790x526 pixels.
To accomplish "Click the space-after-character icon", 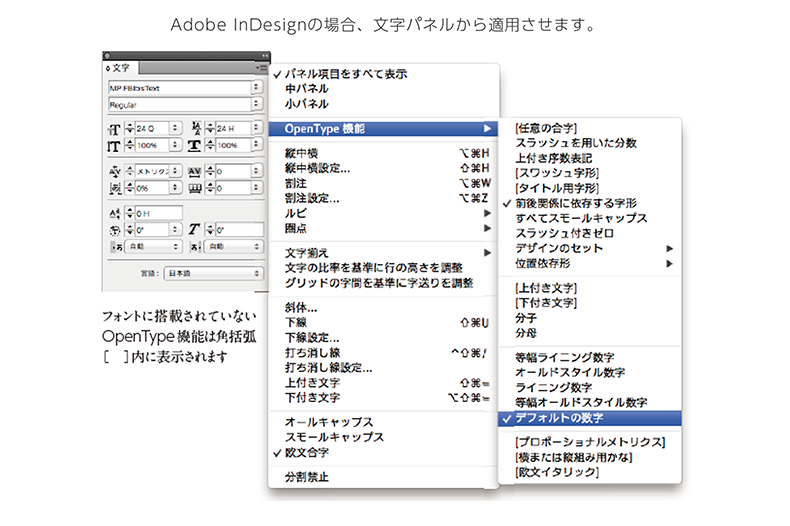I will click(195, 247).
